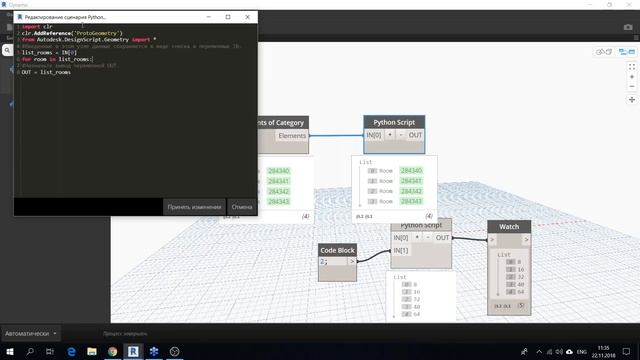Image resolution: width=640 pixels, height=360 pixels.
Task: Click the Отмена cancel button
Action: coord(242,207)
